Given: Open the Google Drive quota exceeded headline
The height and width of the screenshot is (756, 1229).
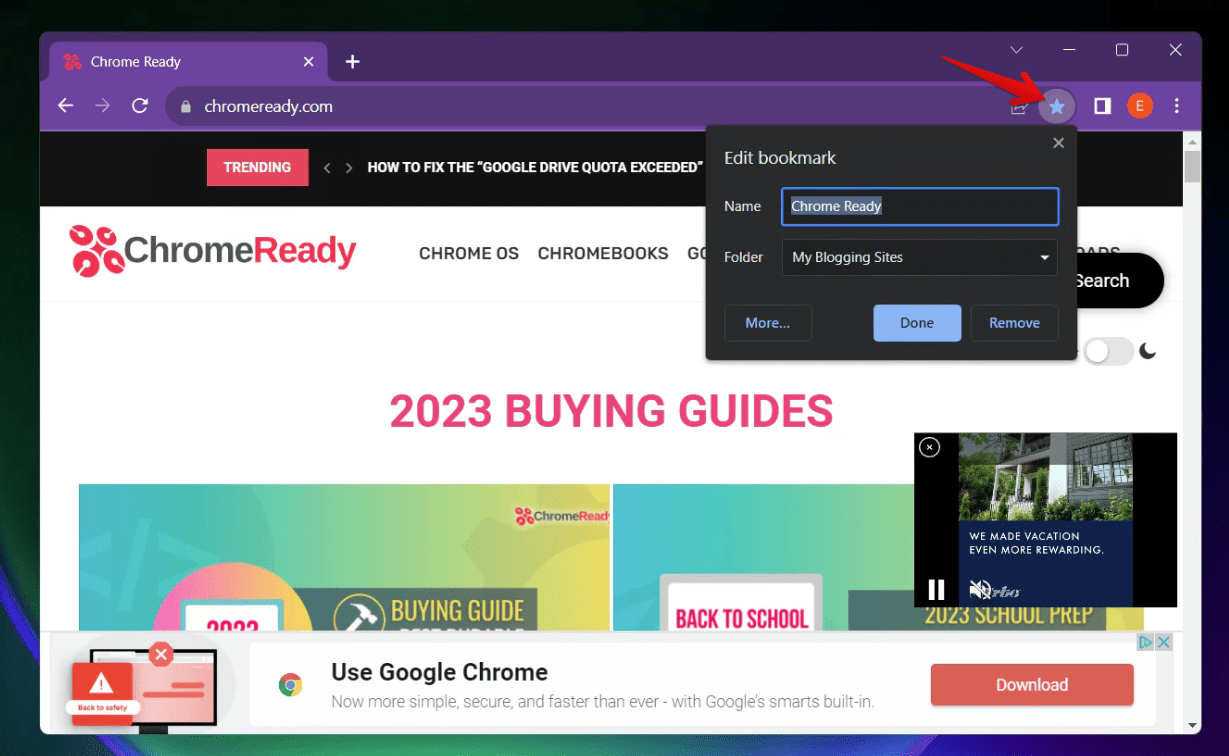Looking at the screenshot, I should click(535, 167).
